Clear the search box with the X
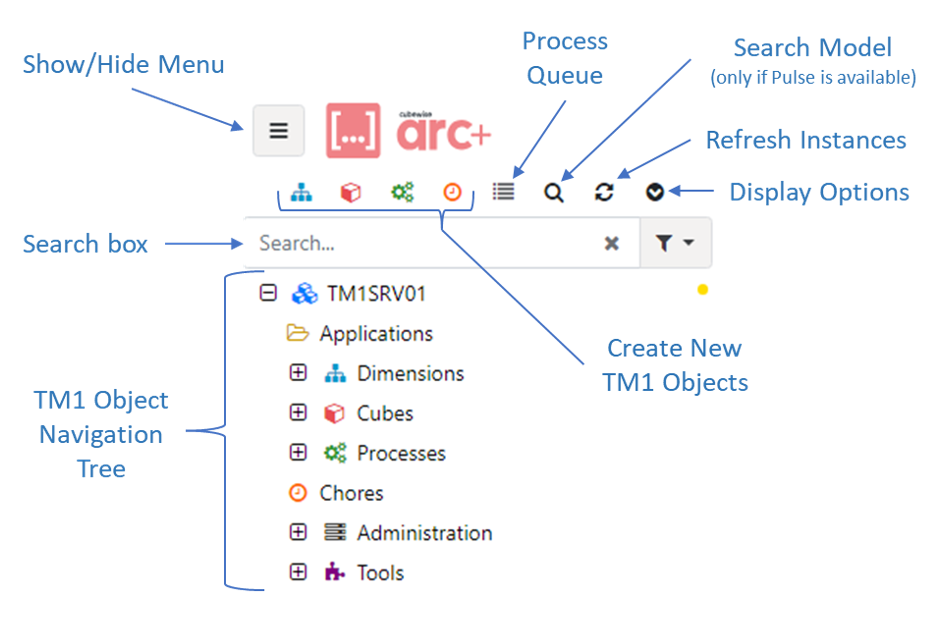Screen dimensions: 934x624 click(x=612, y=243)
